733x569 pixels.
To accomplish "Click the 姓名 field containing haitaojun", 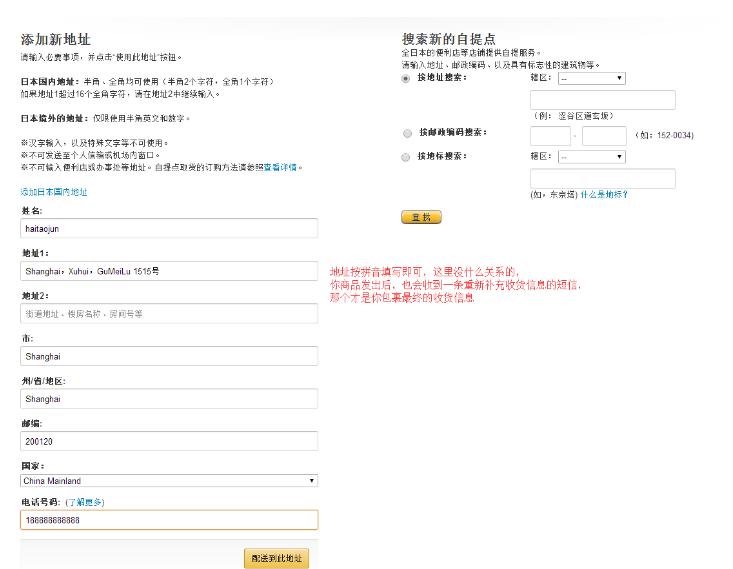I will coord(169,229).
